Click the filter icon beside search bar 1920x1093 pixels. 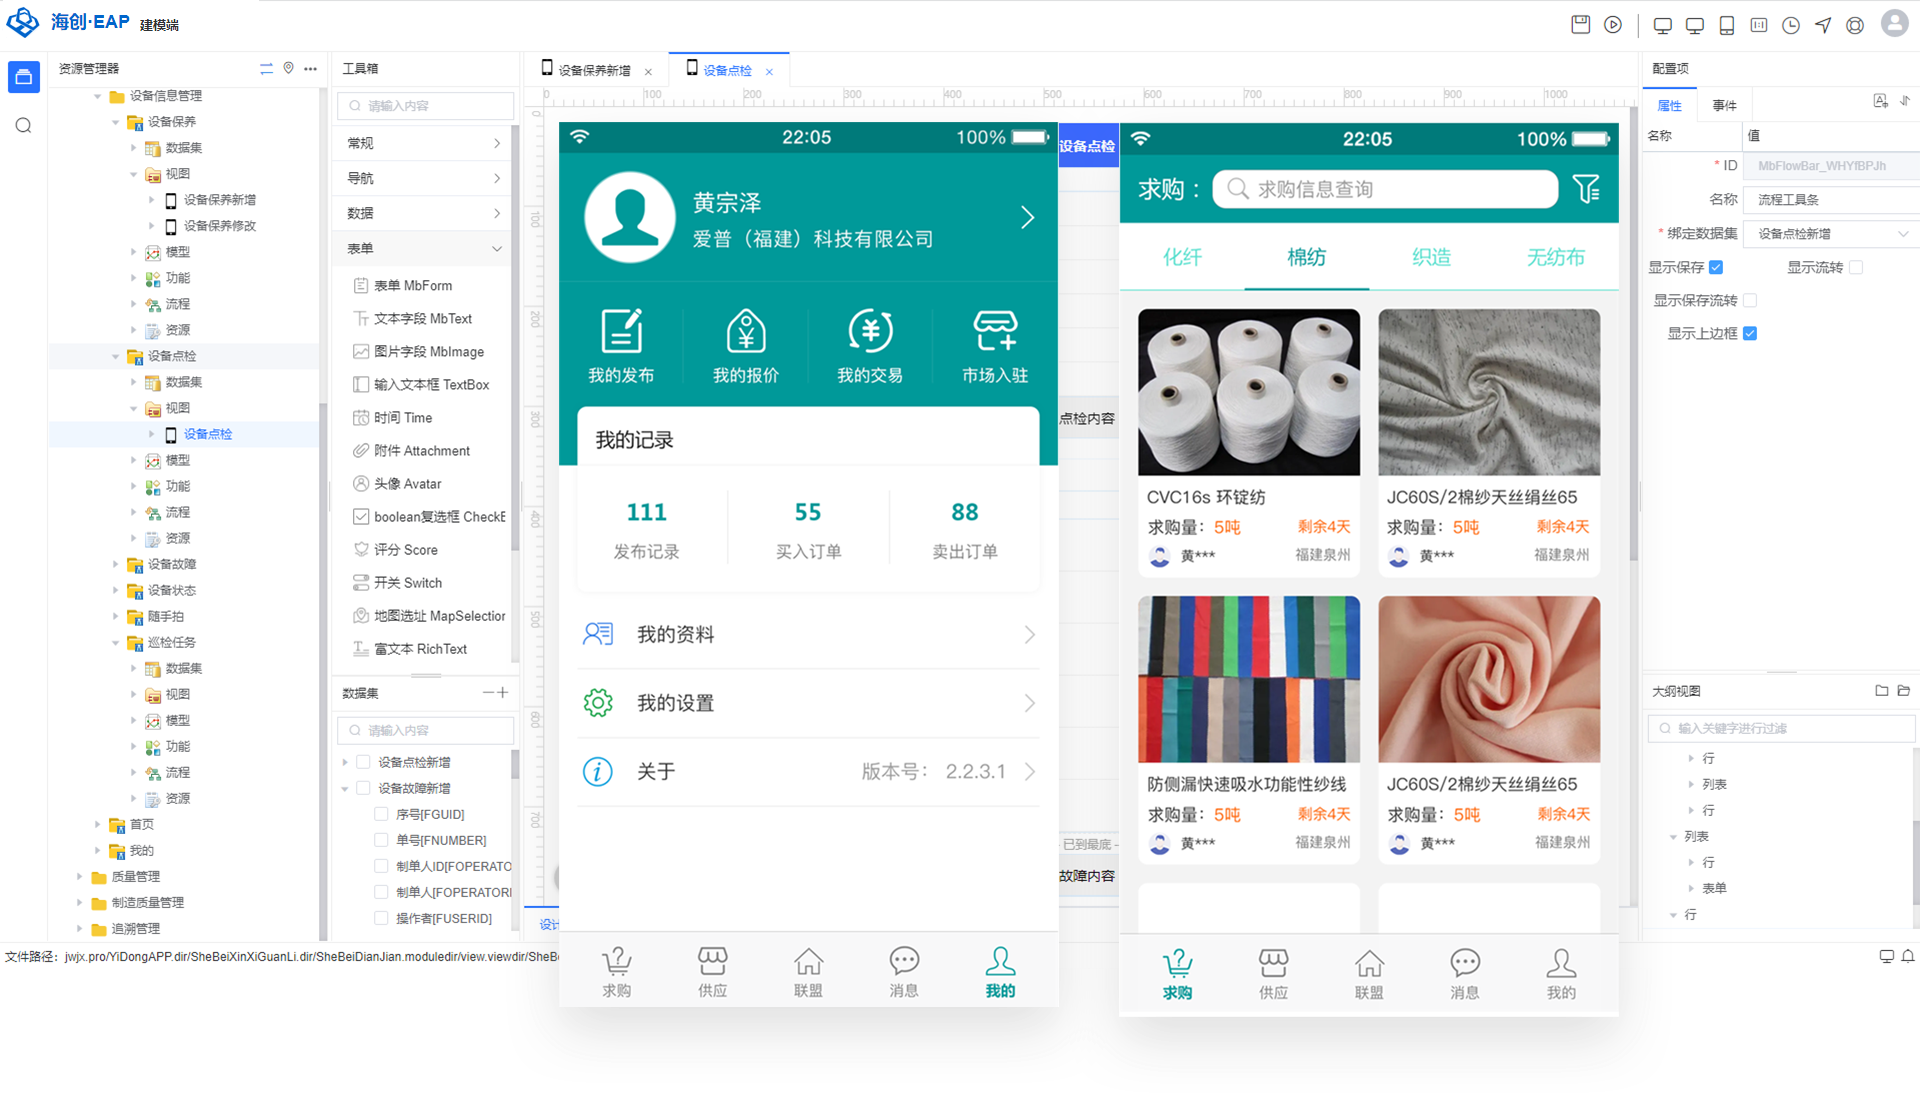(x=1586, y=189)
